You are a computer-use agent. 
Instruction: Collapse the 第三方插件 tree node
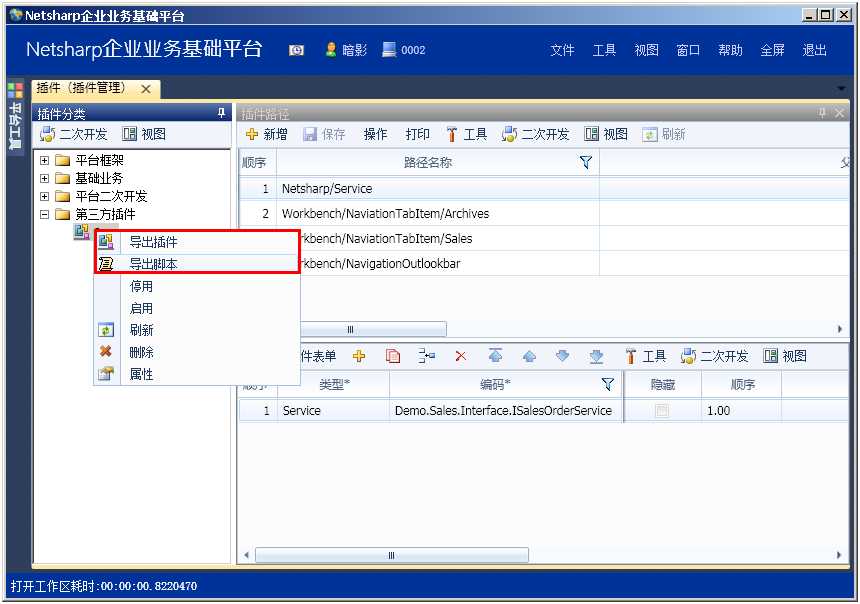tap(44, 214)
